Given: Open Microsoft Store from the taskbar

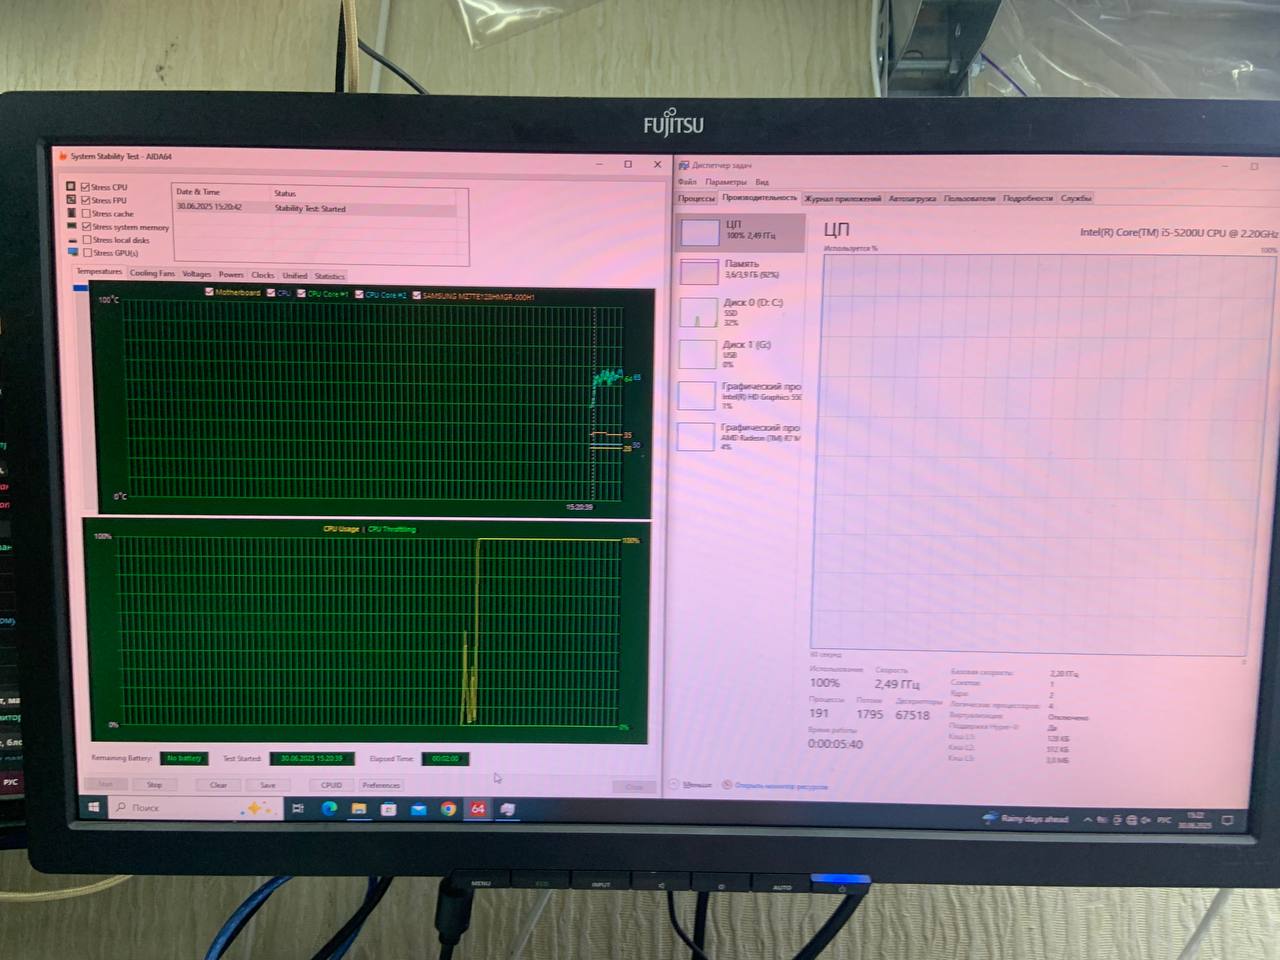Looking at the screenshot, I should 388,809.
